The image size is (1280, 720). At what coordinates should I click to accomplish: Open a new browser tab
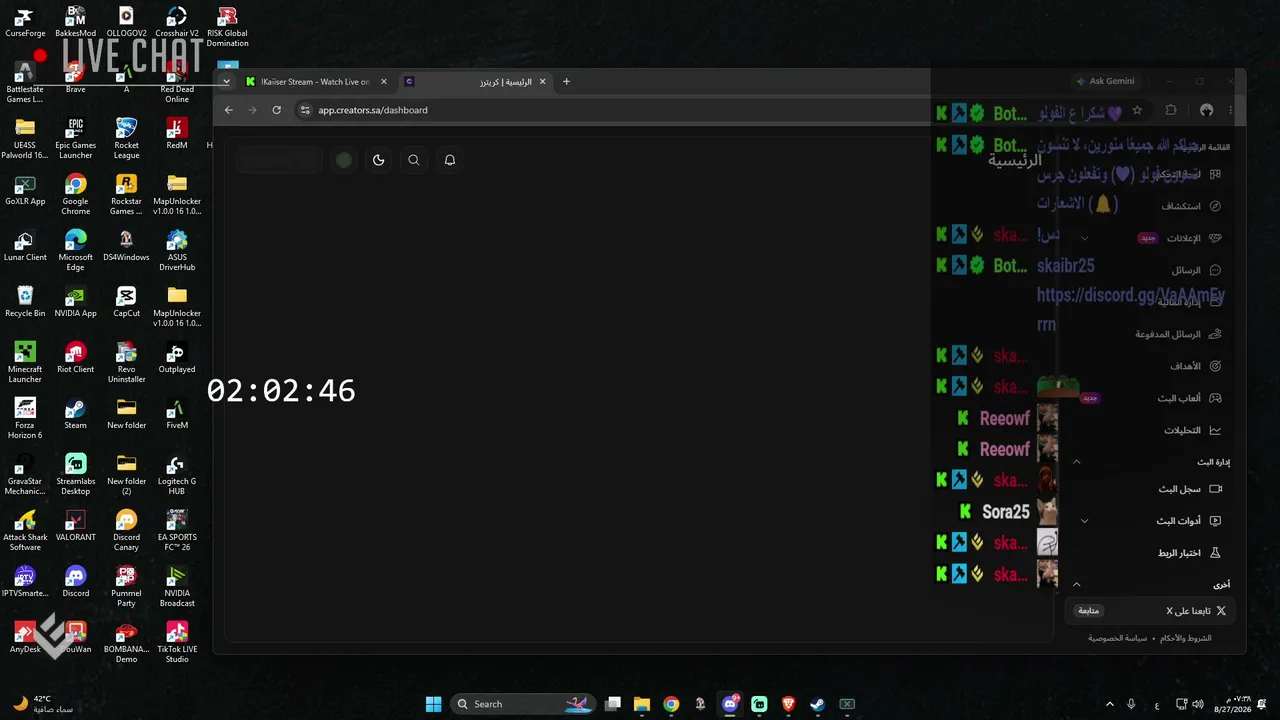click(x=566, y=82)
